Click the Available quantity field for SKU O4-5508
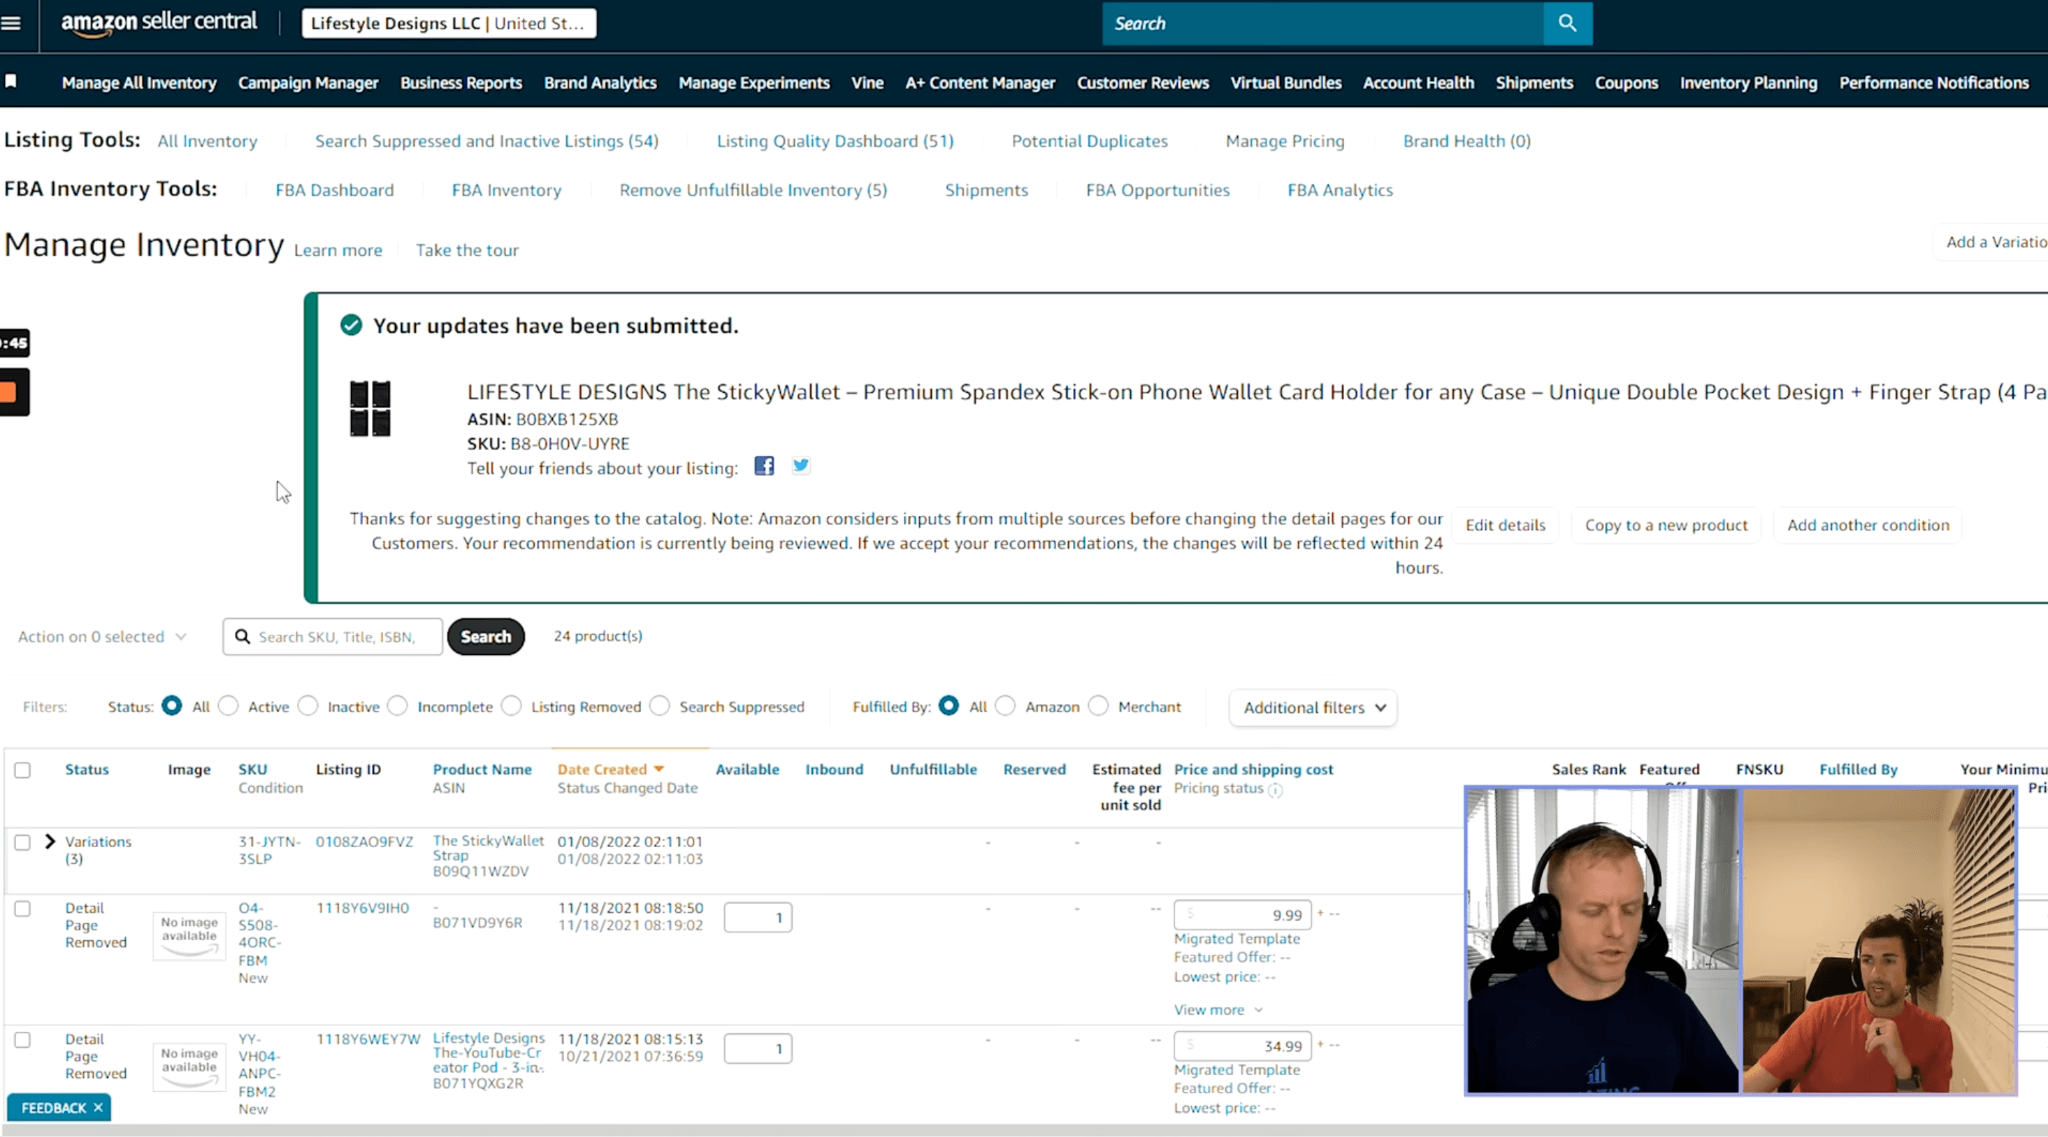 tap(758, 917)
